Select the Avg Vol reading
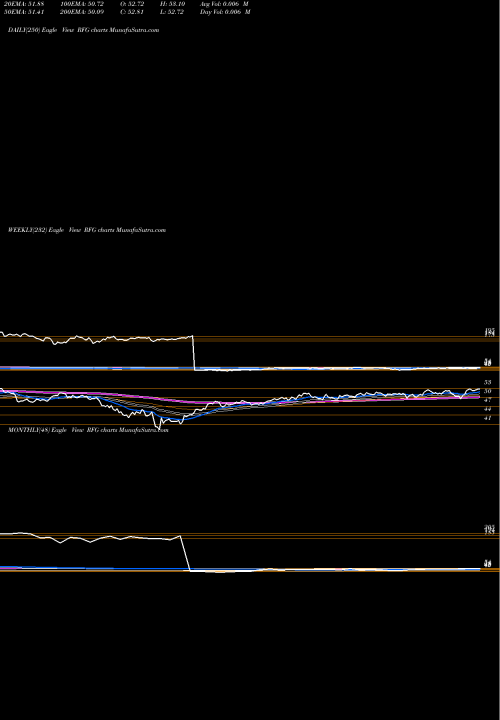The width and height of the screenshot is (500, 720). (x=224, y=3)
